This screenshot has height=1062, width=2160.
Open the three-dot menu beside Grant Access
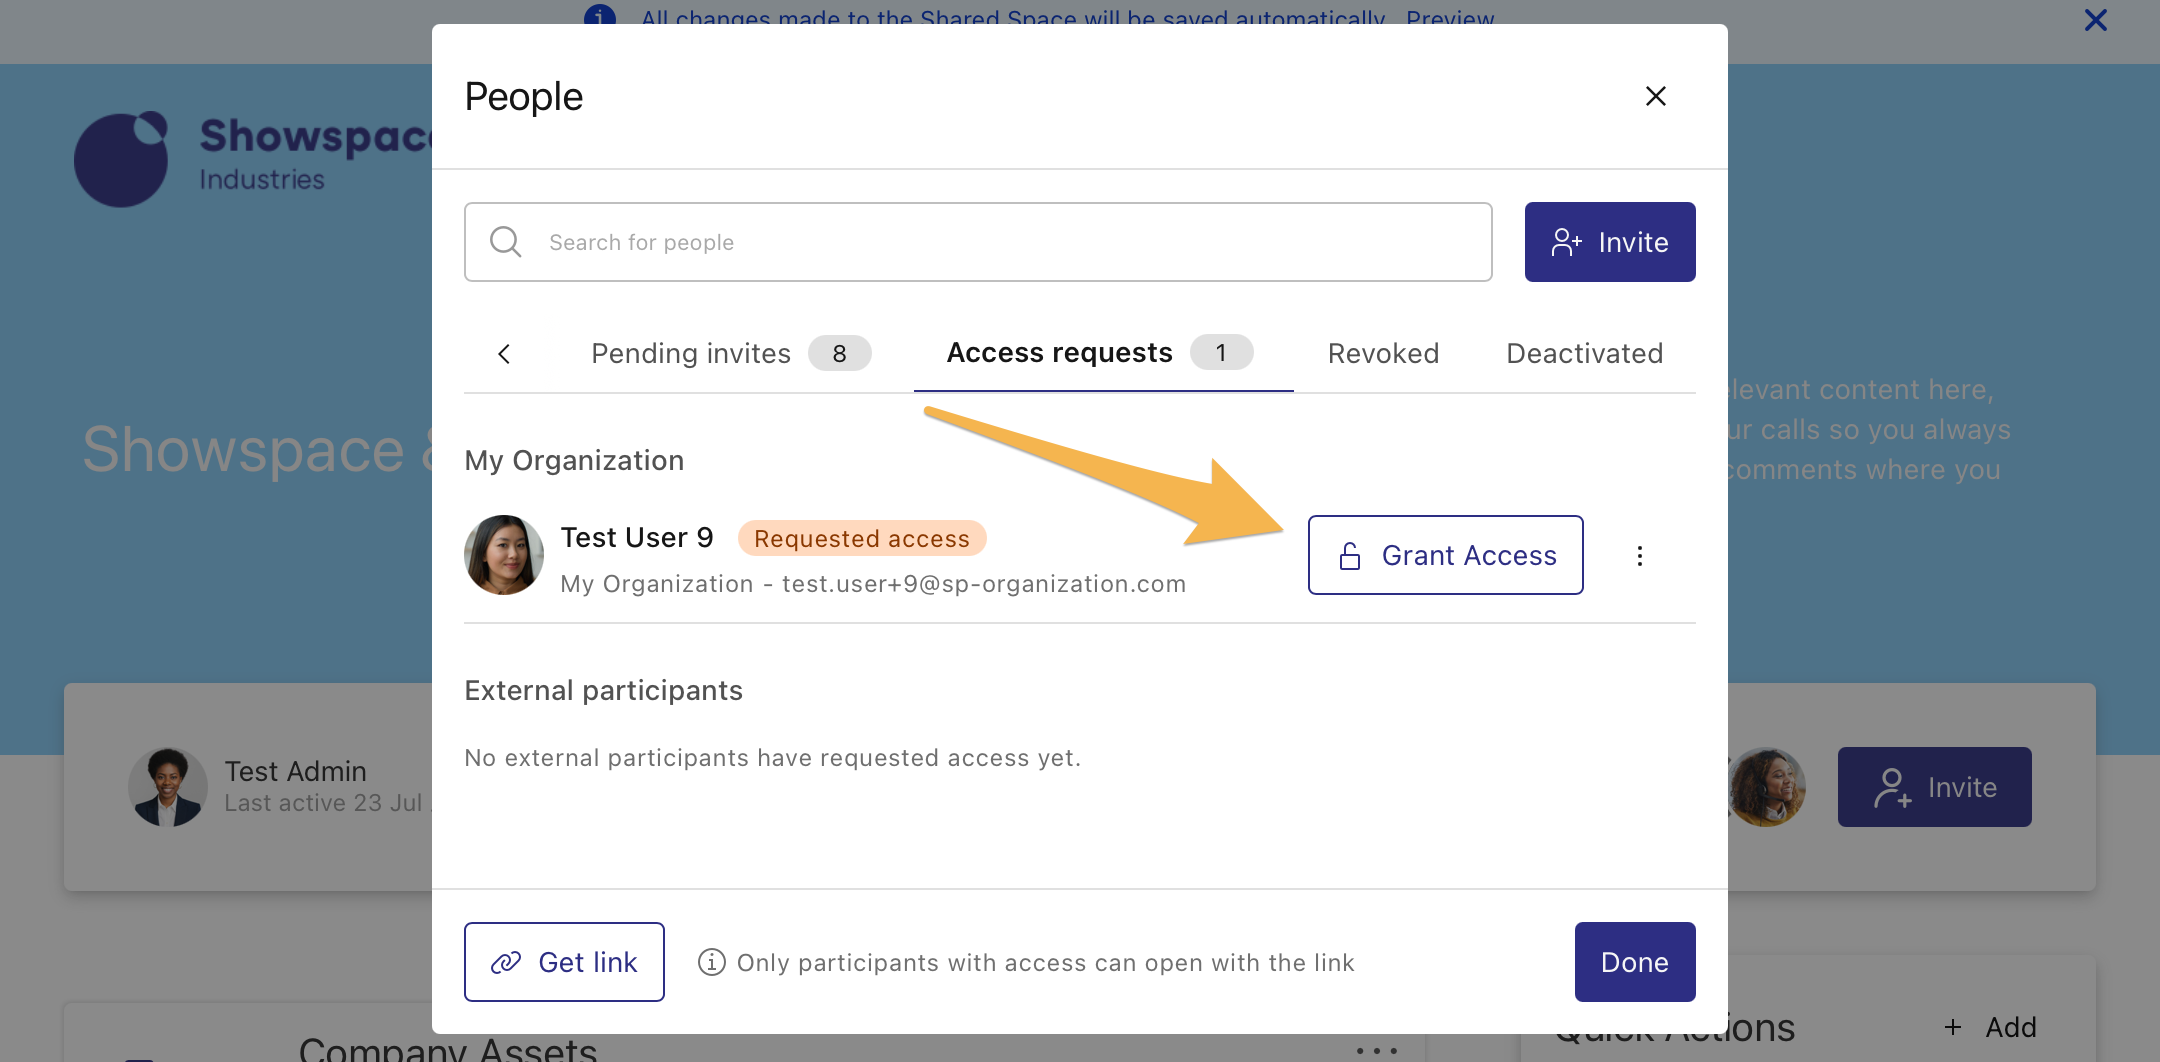[x=1640, y=555]
